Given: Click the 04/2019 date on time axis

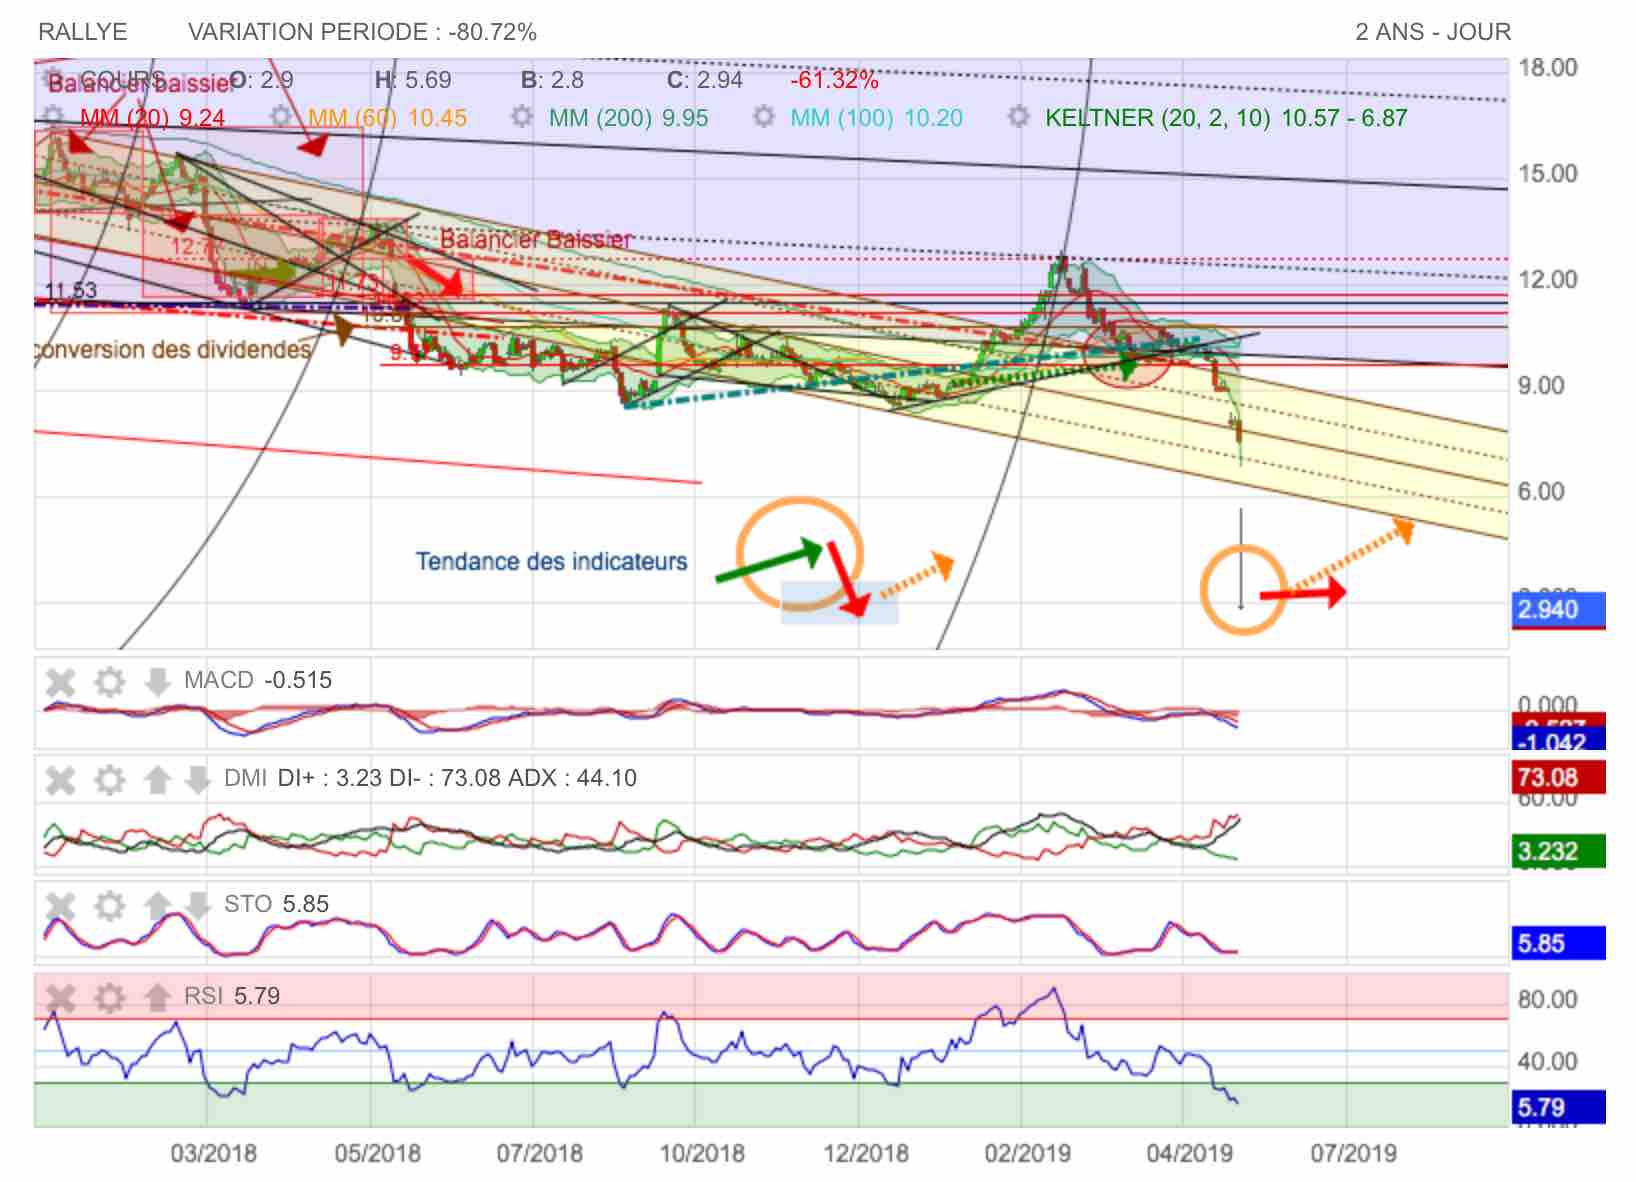Looking at the screenshot, I should click(x=1190, y=1153).
